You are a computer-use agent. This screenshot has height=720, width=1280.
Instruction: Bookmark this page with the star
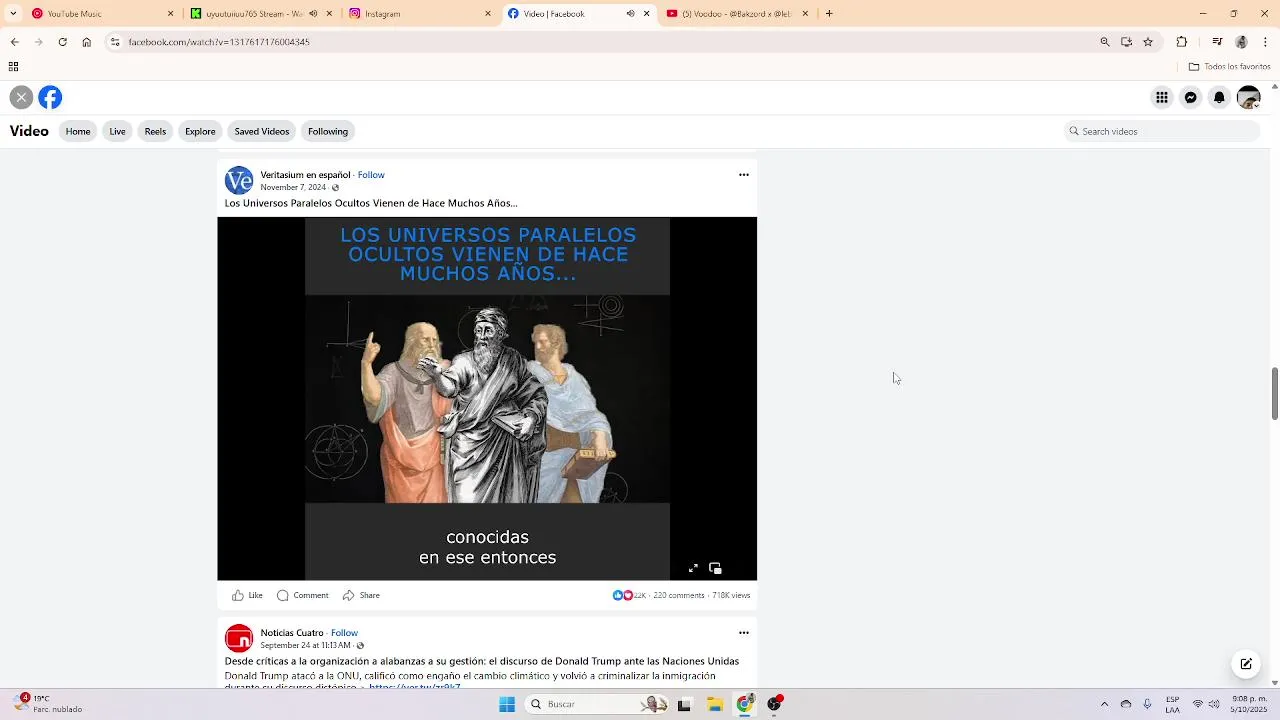click(1148, 42)
